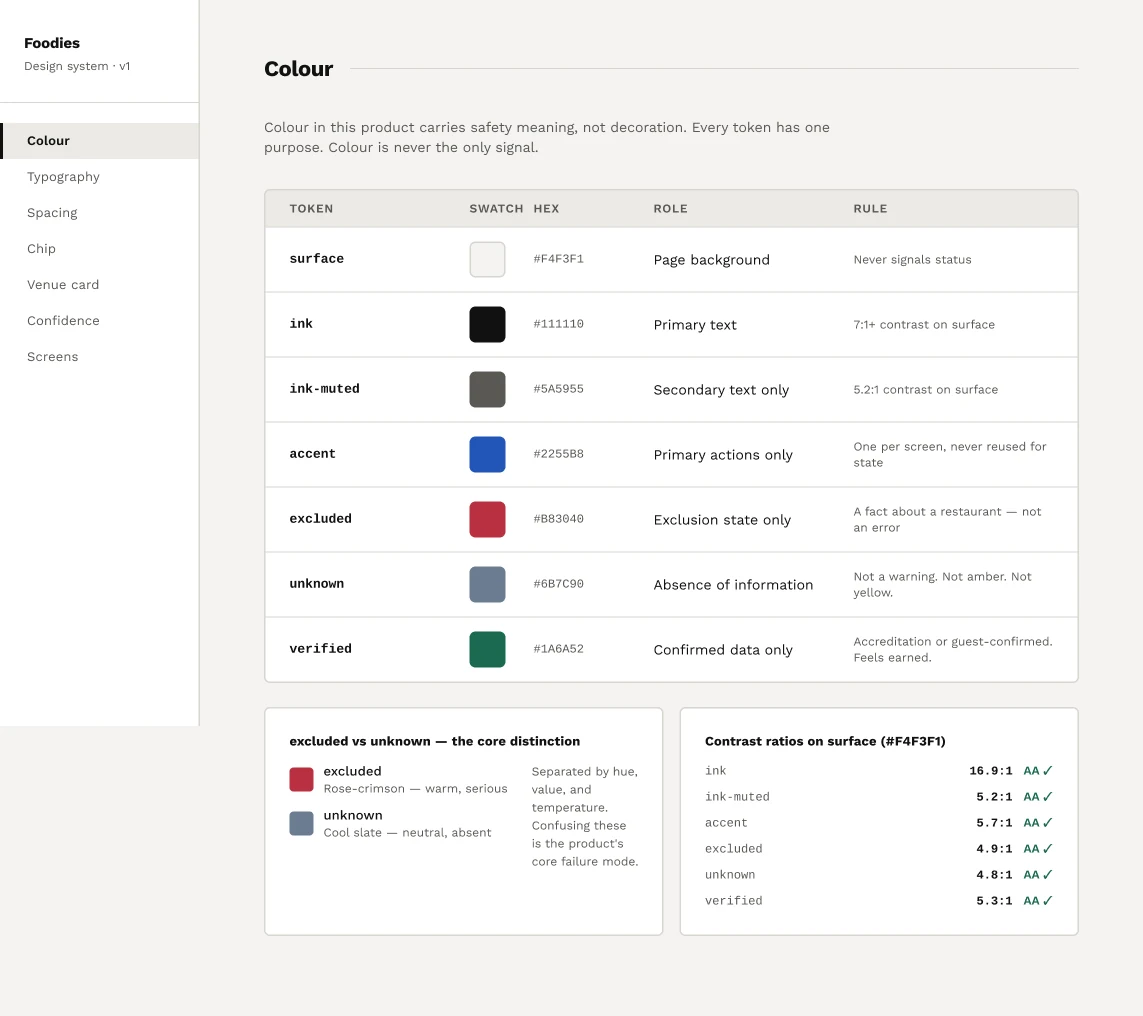Click the 16.9:1 ink contrast ratio
The height and width of the screenshot is (1016, 1143).
pos(991,770)
